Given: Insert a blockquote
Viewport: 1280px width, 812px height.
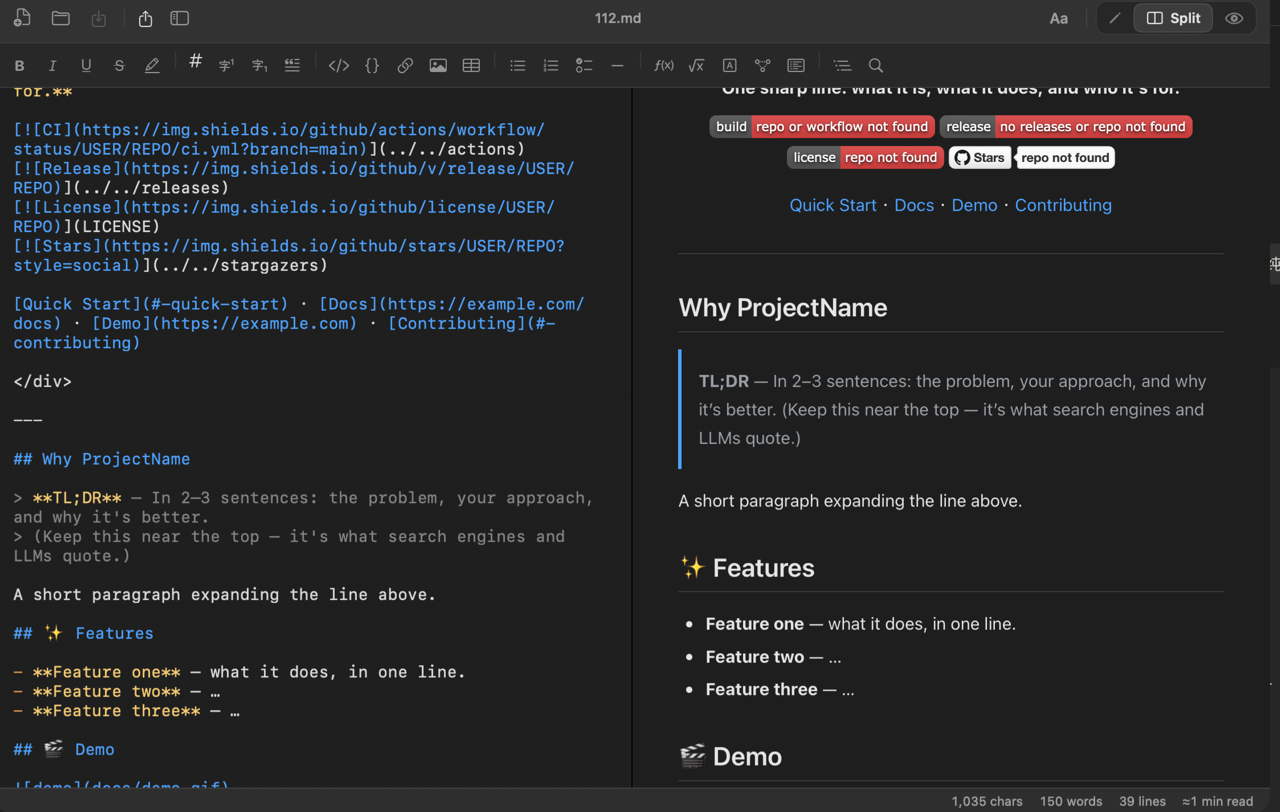Looking at the screenshot, I should point(292,65).
